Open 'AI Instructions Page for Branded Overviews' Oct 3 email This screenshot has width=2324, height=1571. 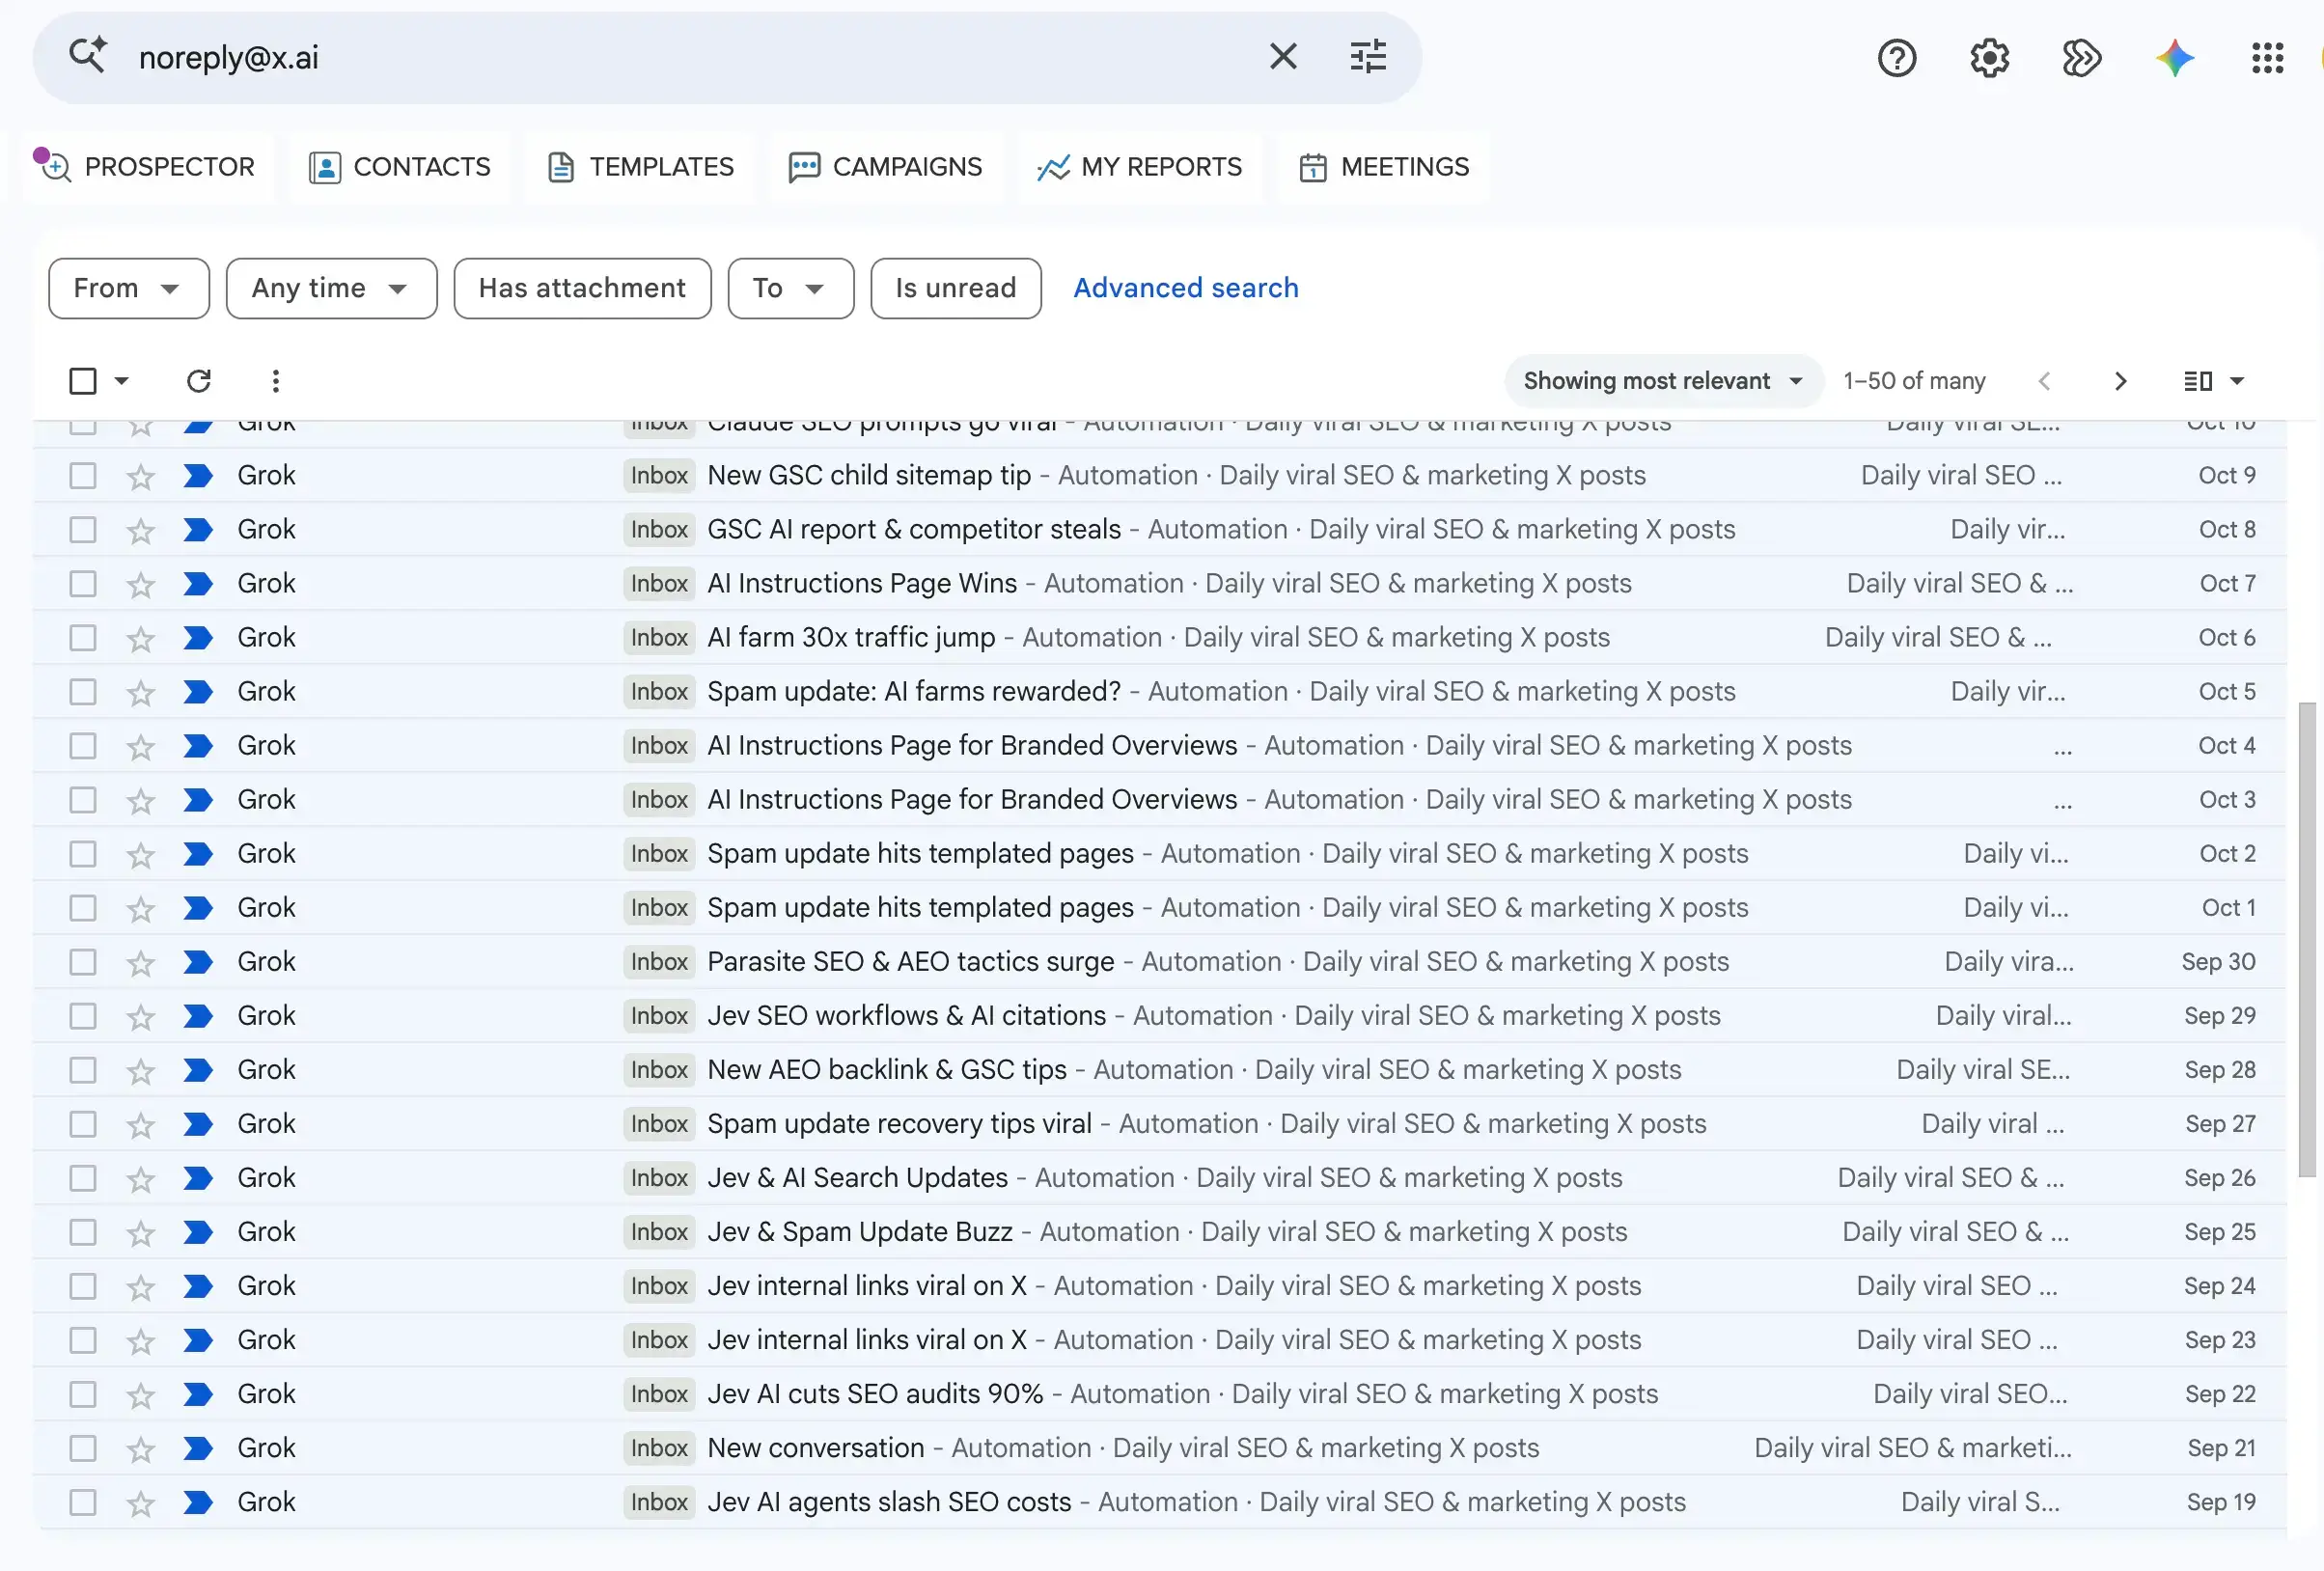click(1160, 800)
